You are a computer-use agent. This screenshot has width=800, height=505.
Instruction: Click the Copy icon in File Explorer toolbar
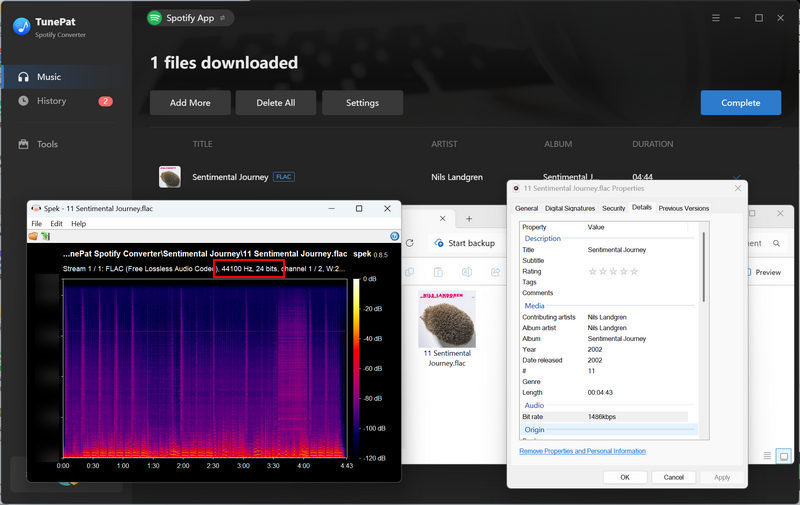(410, 272)
